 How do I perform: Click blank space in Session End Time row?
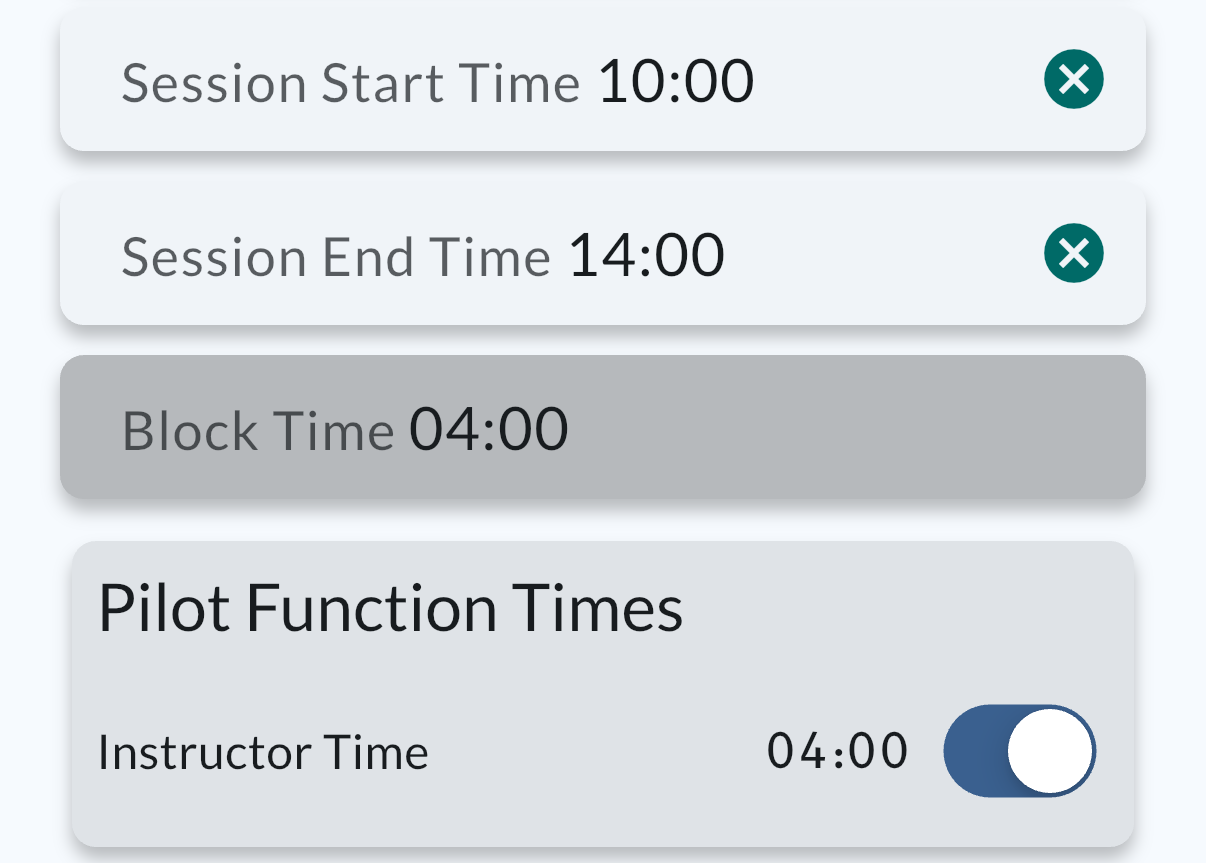tap(880, 255)
